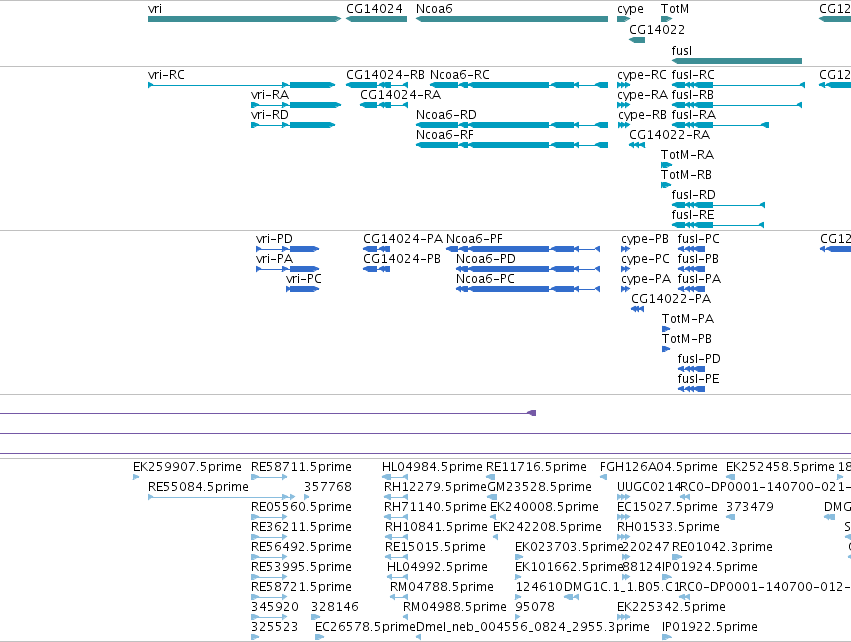Click transcript Ncoa6-RF
The image size is (851, 642).
point(512,145)
